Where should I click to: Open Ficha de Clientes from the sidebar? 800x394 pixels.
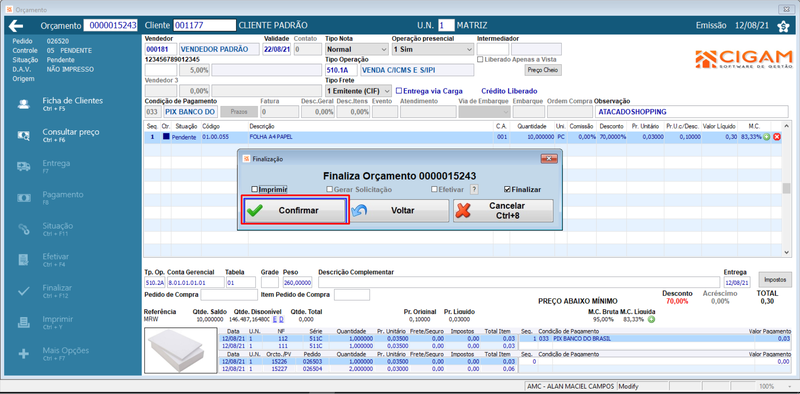pyautogui.click(x=71, y=104)
